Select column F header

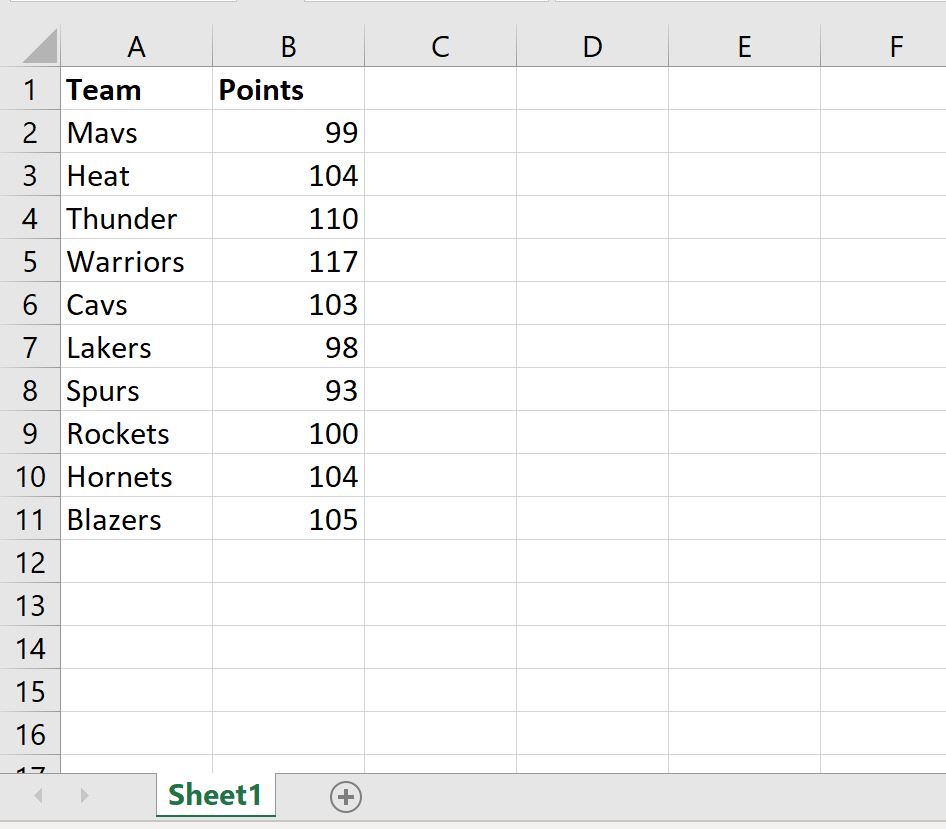pos(894,46)
